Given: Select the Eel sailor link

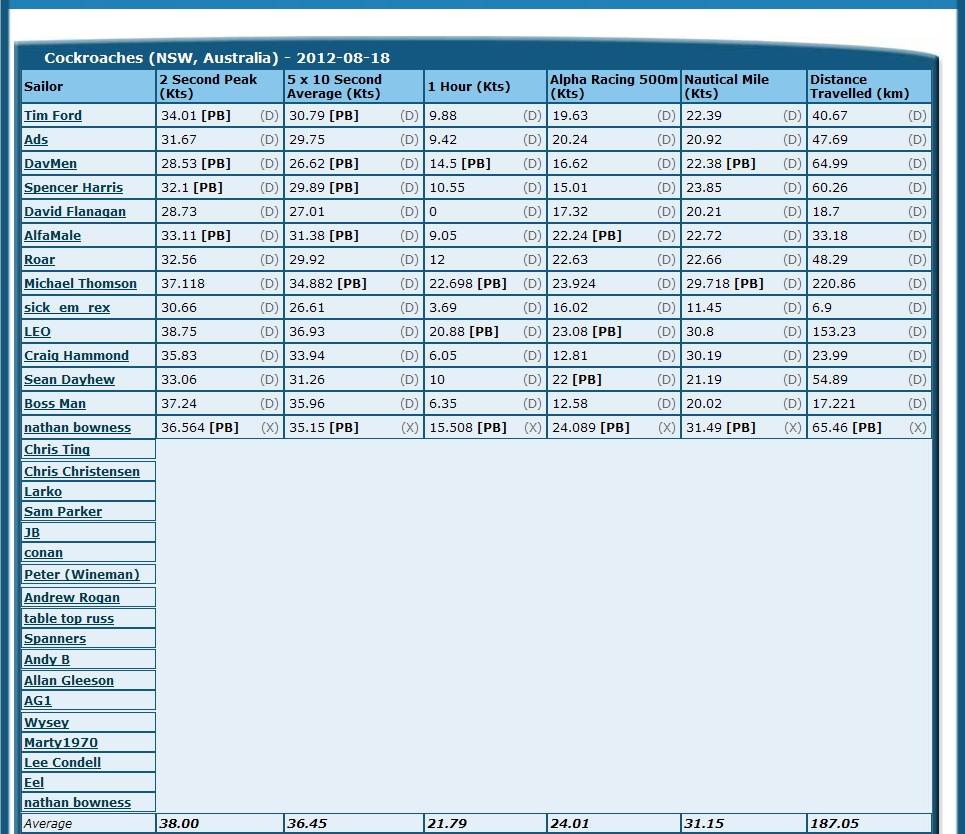Looking at the screenshot, I should click(x=34, y=783).
